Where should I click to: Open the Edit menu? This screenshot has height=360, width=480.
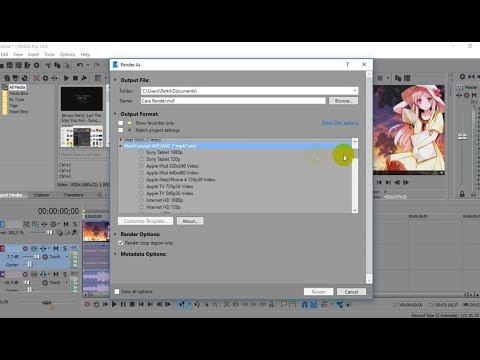click(4, 54)
